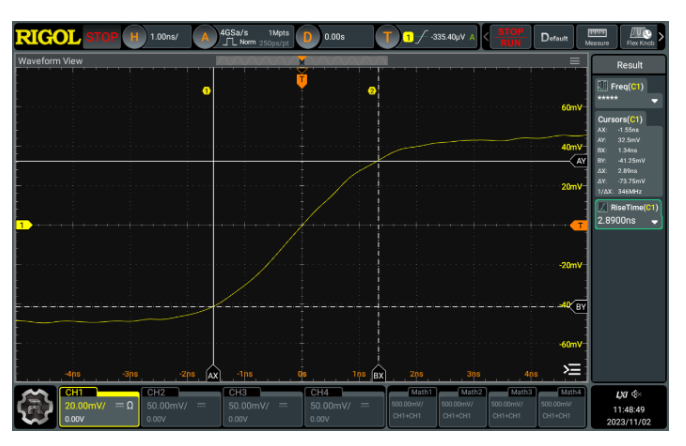Open the Flex Knob function
The width and height of the screenshot is (686, 446).
pyautogui.click(x=640, y=37)
